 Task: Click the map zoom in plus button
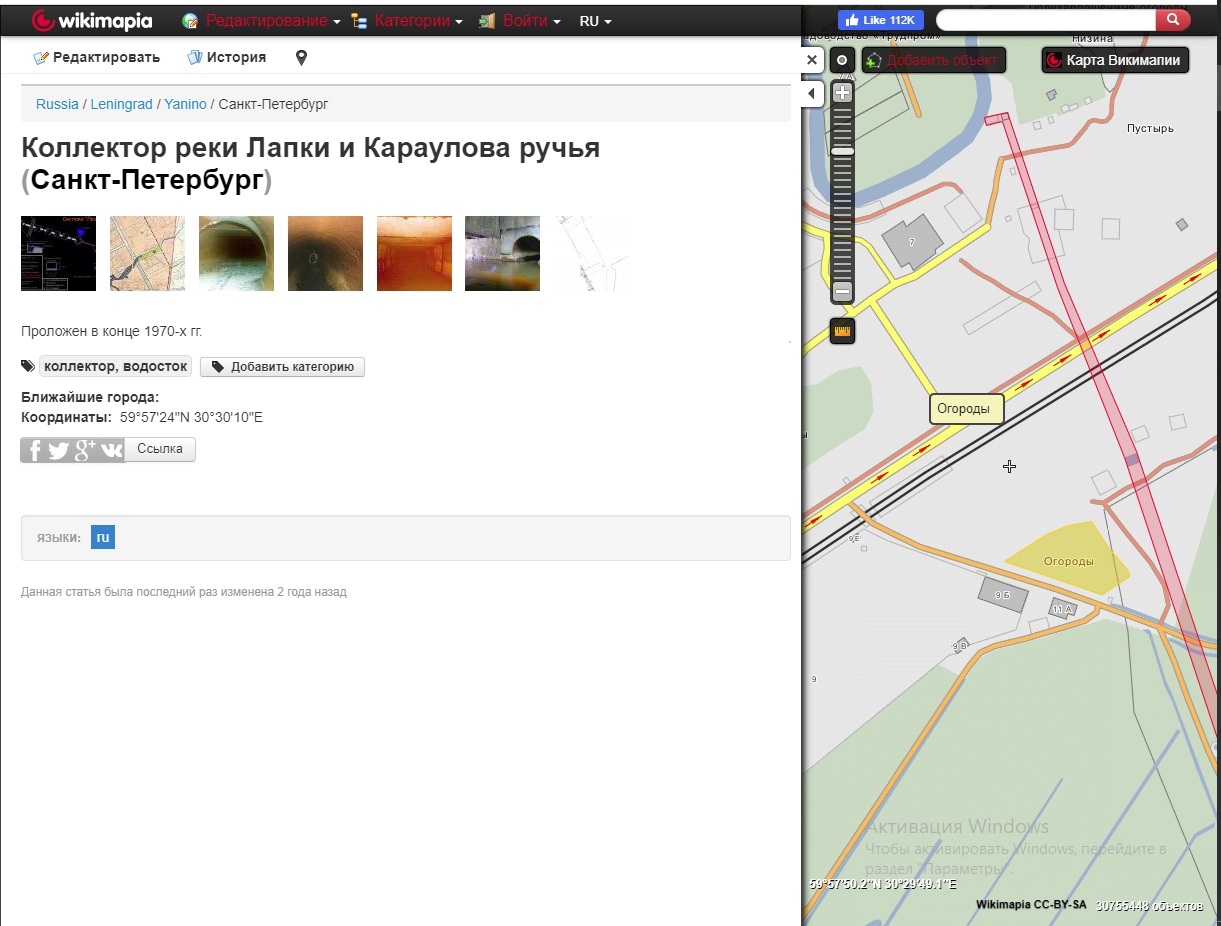842,93
